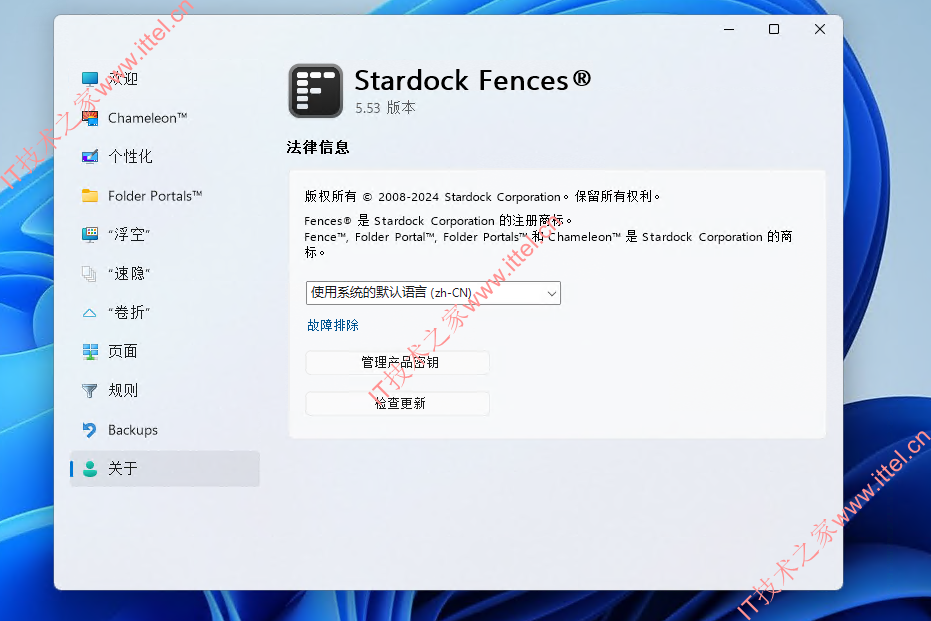Click the "速隐" quick-hide icon
The height and width of the screenshot is (621, 931).
coord(89,274)
